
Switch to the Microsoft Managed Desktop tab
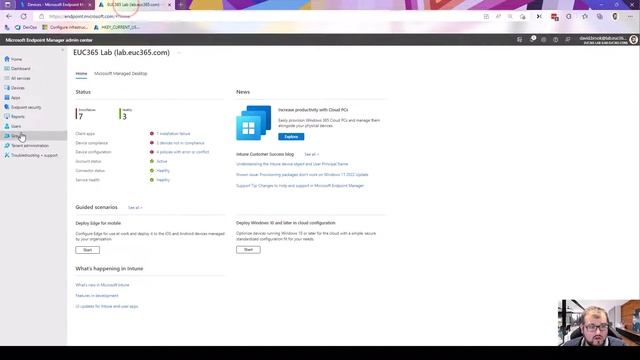121,74
